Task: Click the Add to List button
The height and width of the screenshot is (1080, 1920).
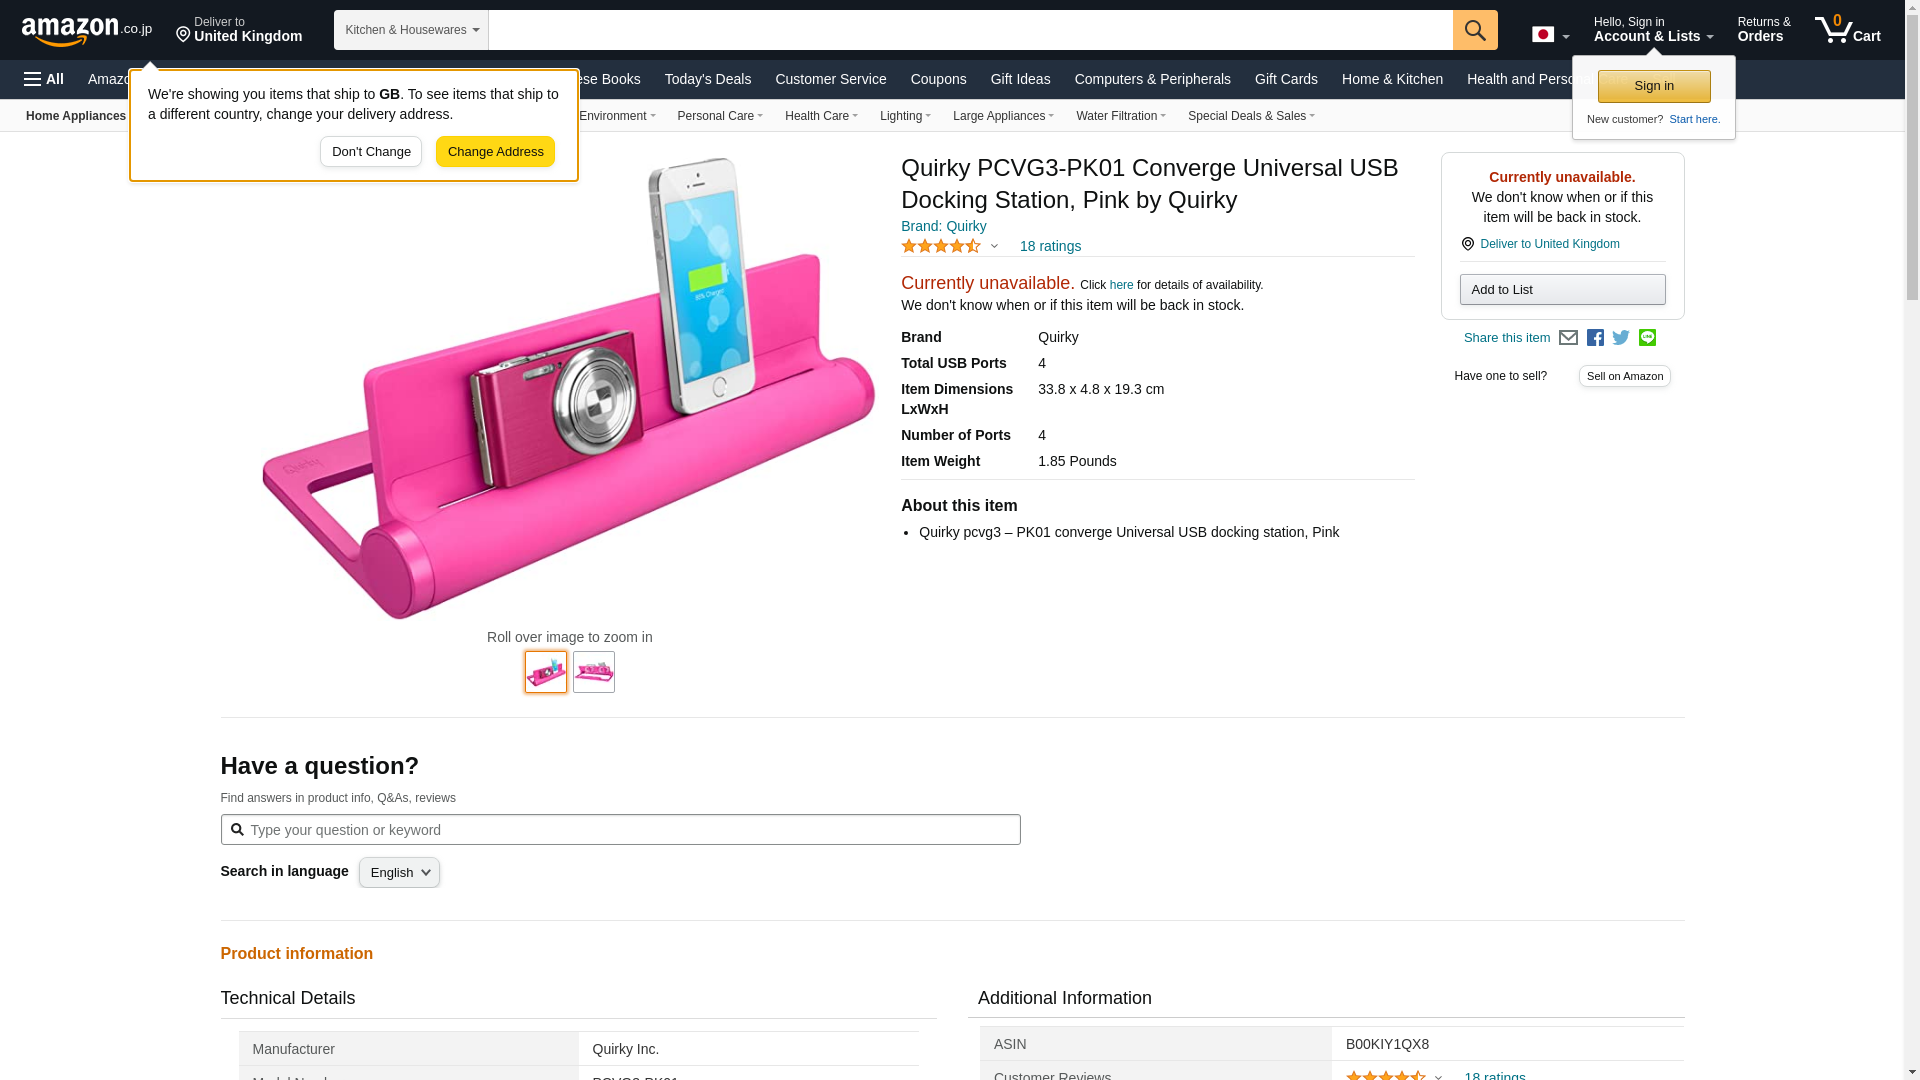Action: pyautogui.click(x=1562, y=290)
